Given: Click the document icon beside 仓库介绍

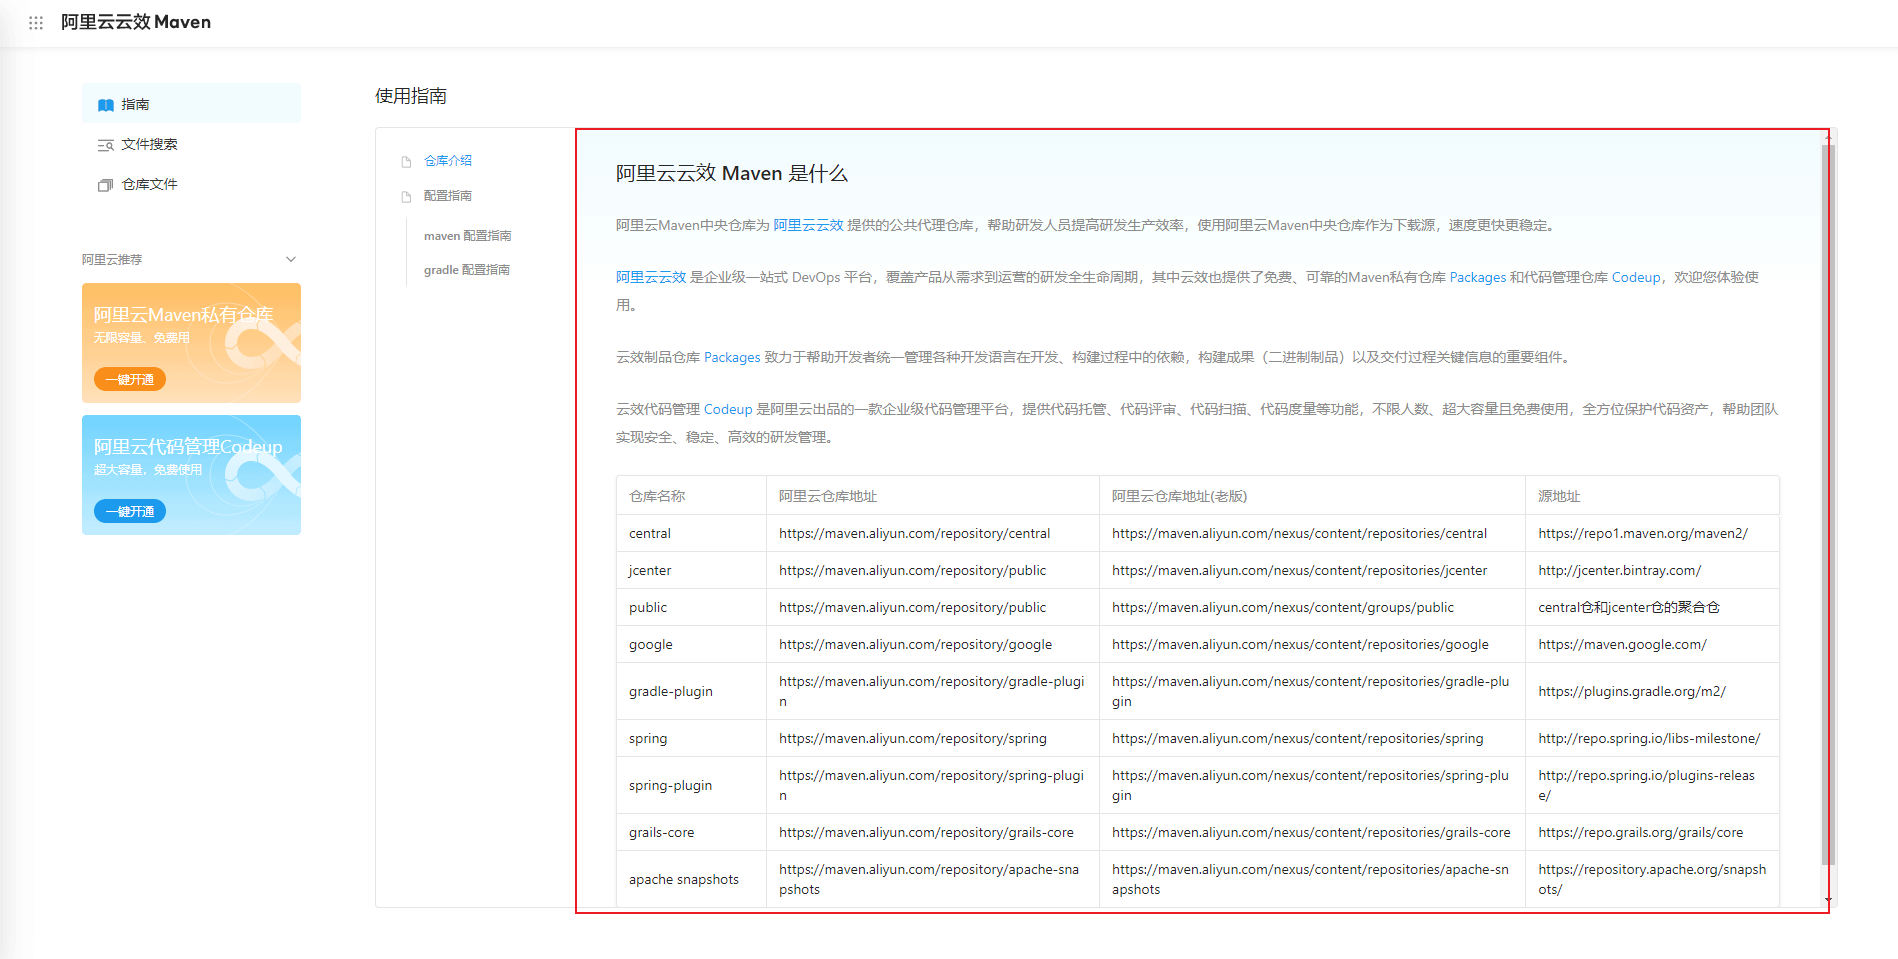Looking at the screenshot, I should pos(406,161).
